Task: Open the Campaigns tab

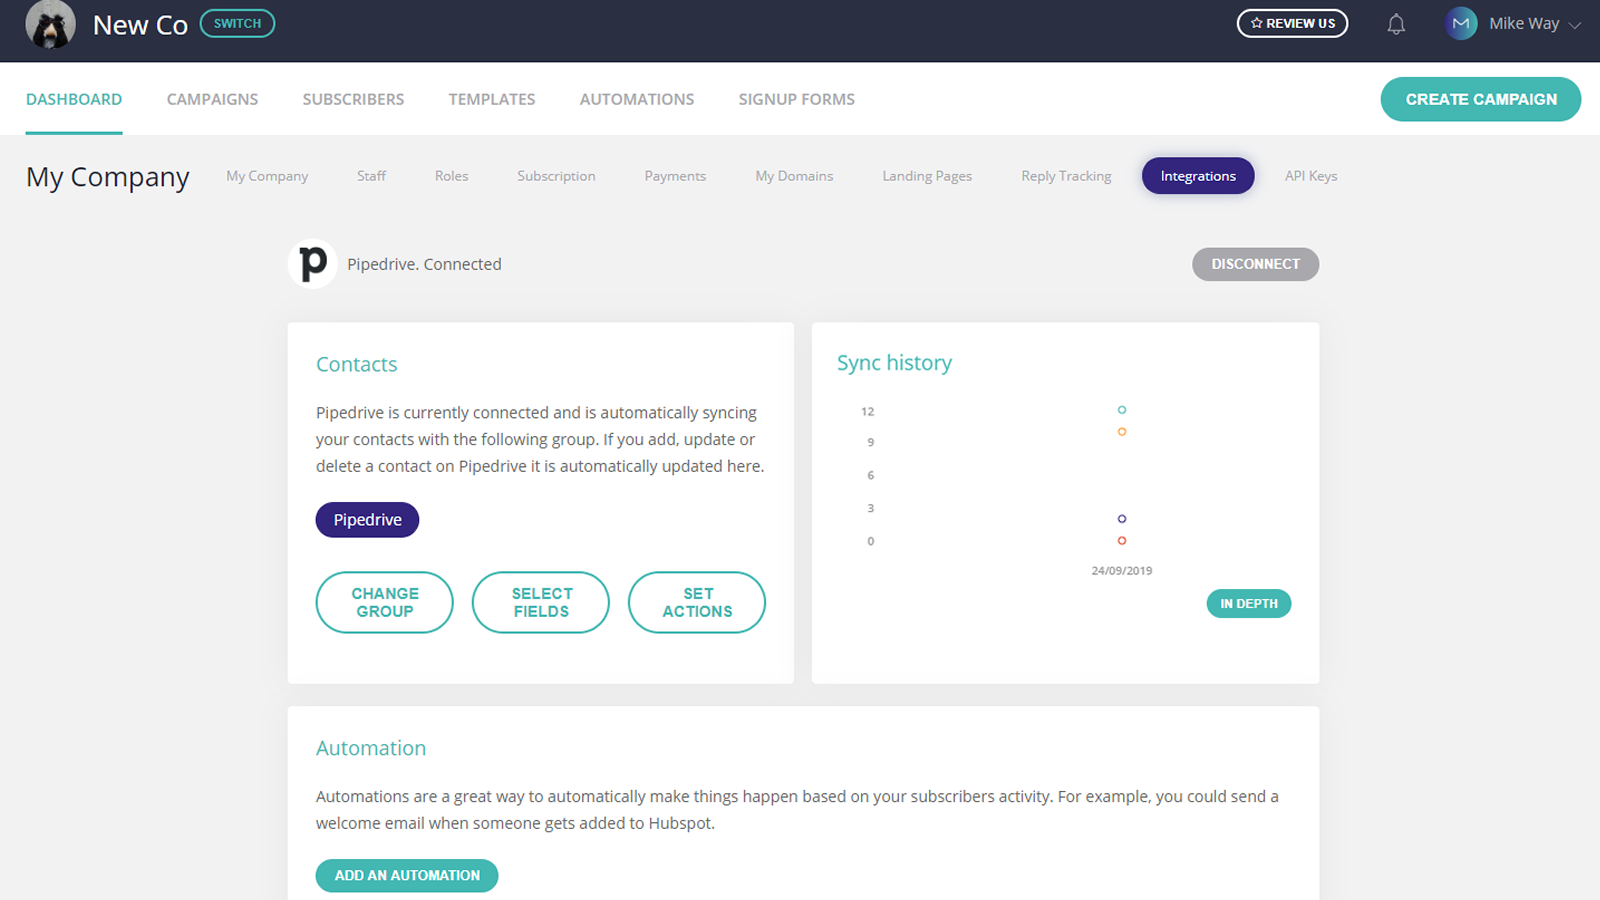Action: (x=212, y=99)
